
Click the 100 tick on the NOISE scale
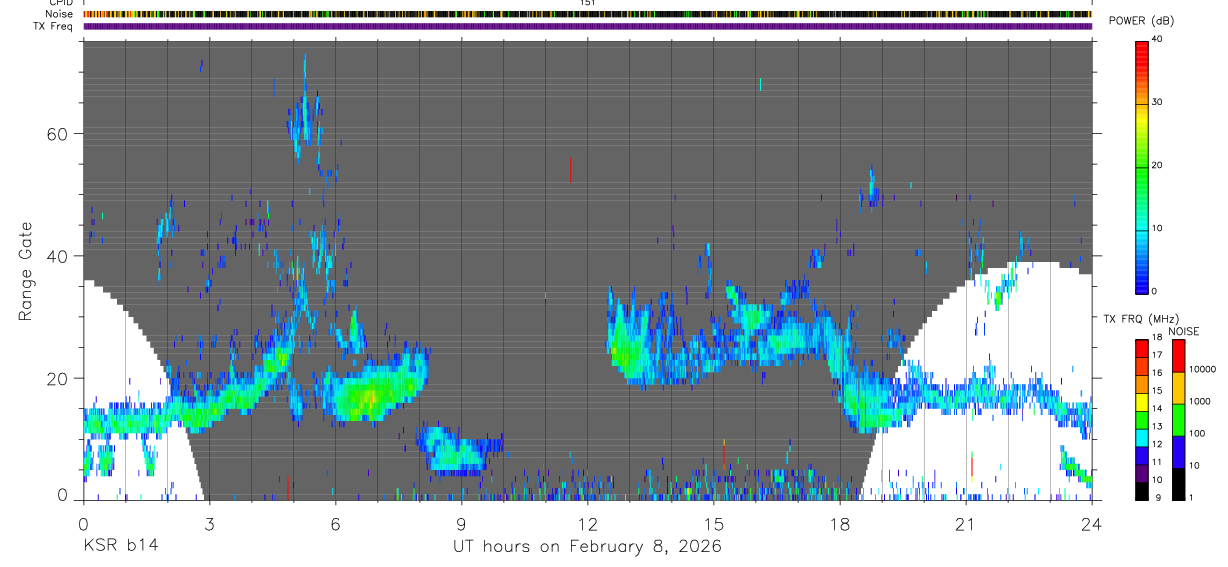[x=1198, y=433]
